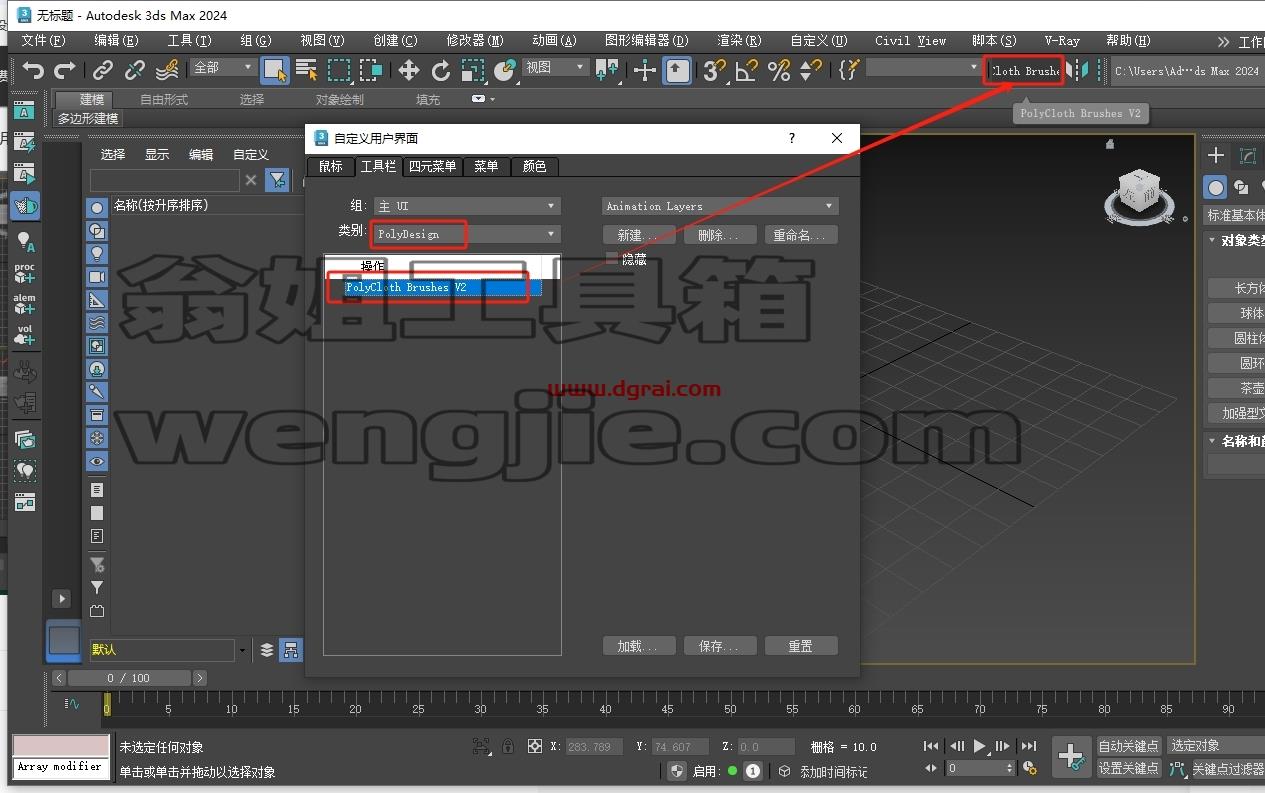
Task: Collapse the 对象类型 rollout
Action: (1236, 241)
